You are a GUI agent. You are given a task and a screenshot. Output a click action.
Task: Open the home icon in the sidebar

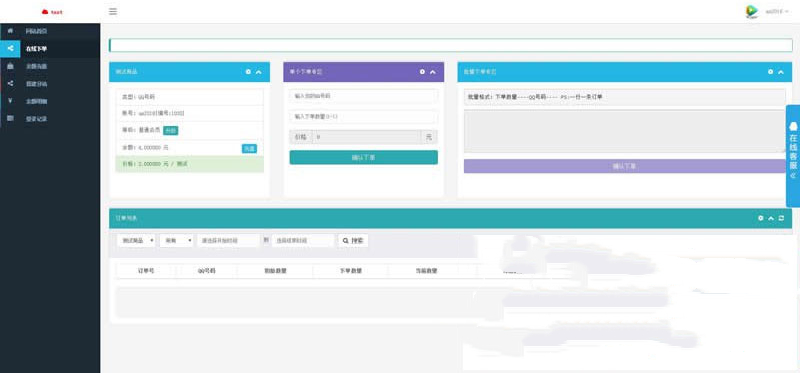coord(10,31)
